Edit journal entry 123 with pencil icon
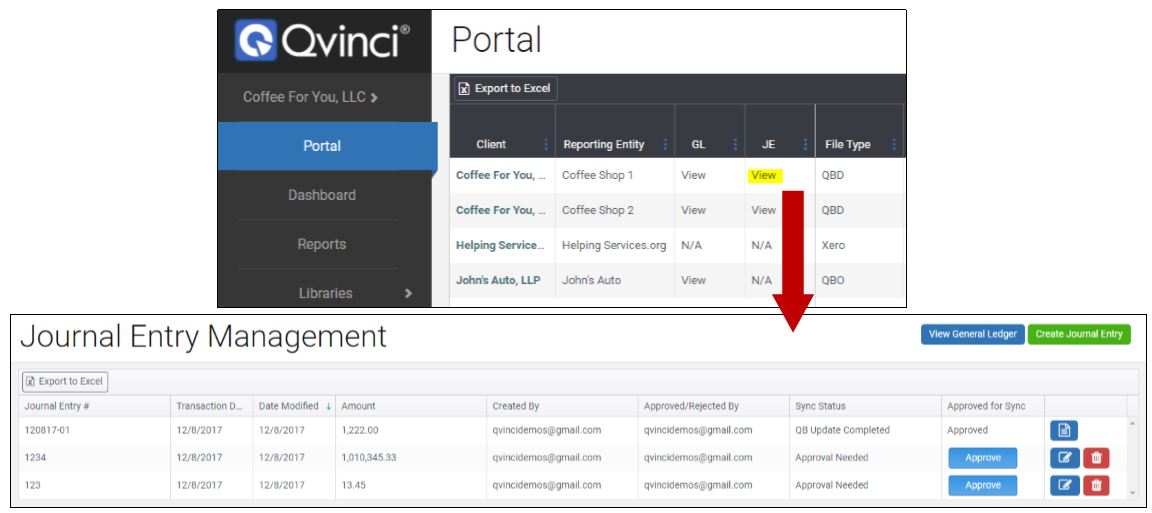This screenshot has height=513, width=1152. [1064, 485]
